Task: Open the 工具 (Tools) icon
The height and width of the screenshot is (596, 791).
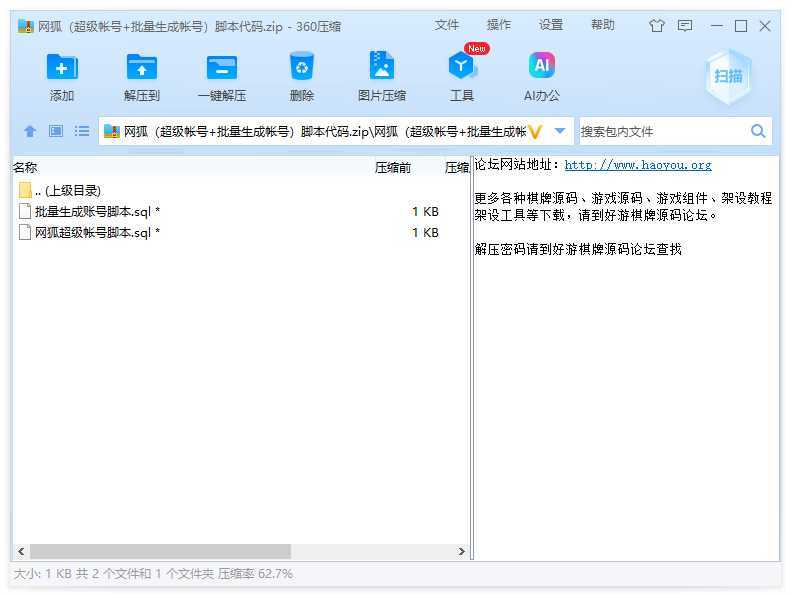Action: 461,68
